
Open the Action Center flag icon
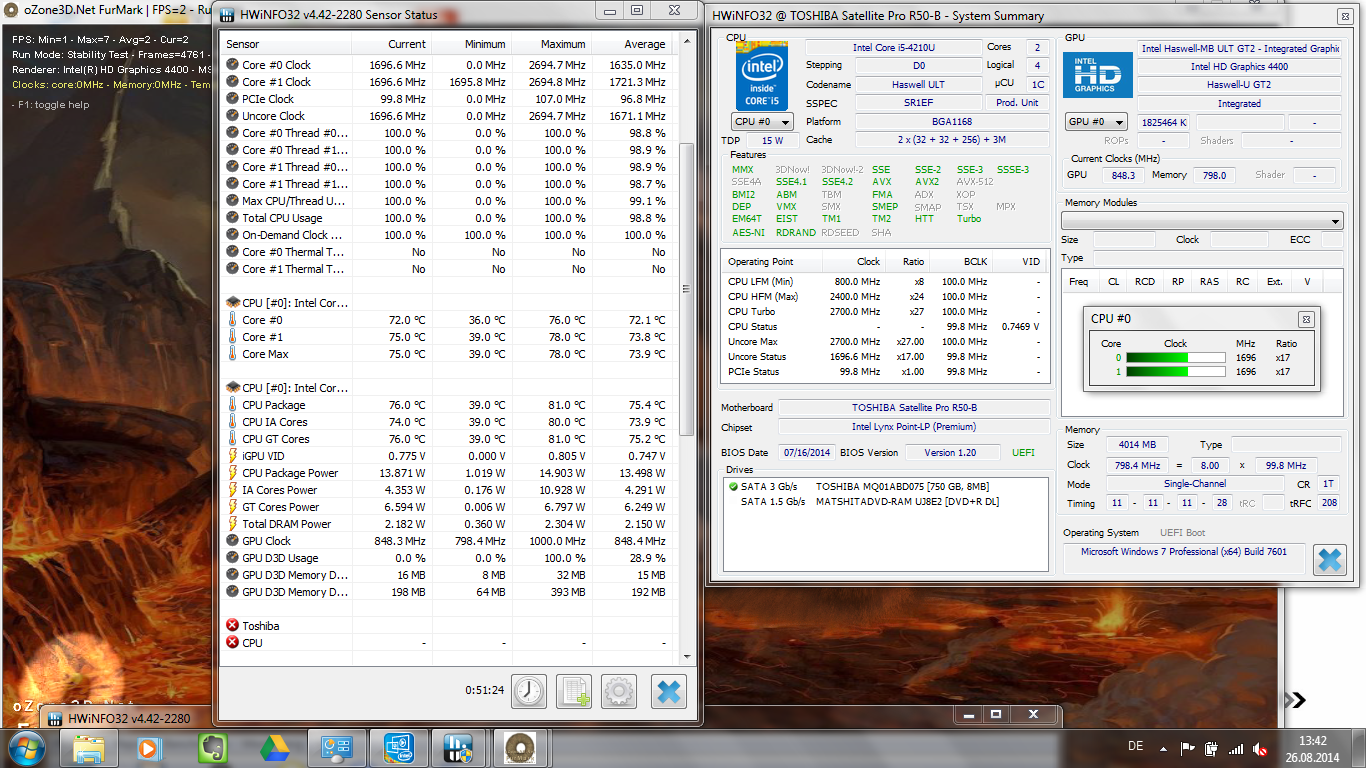pos(1188,748)
